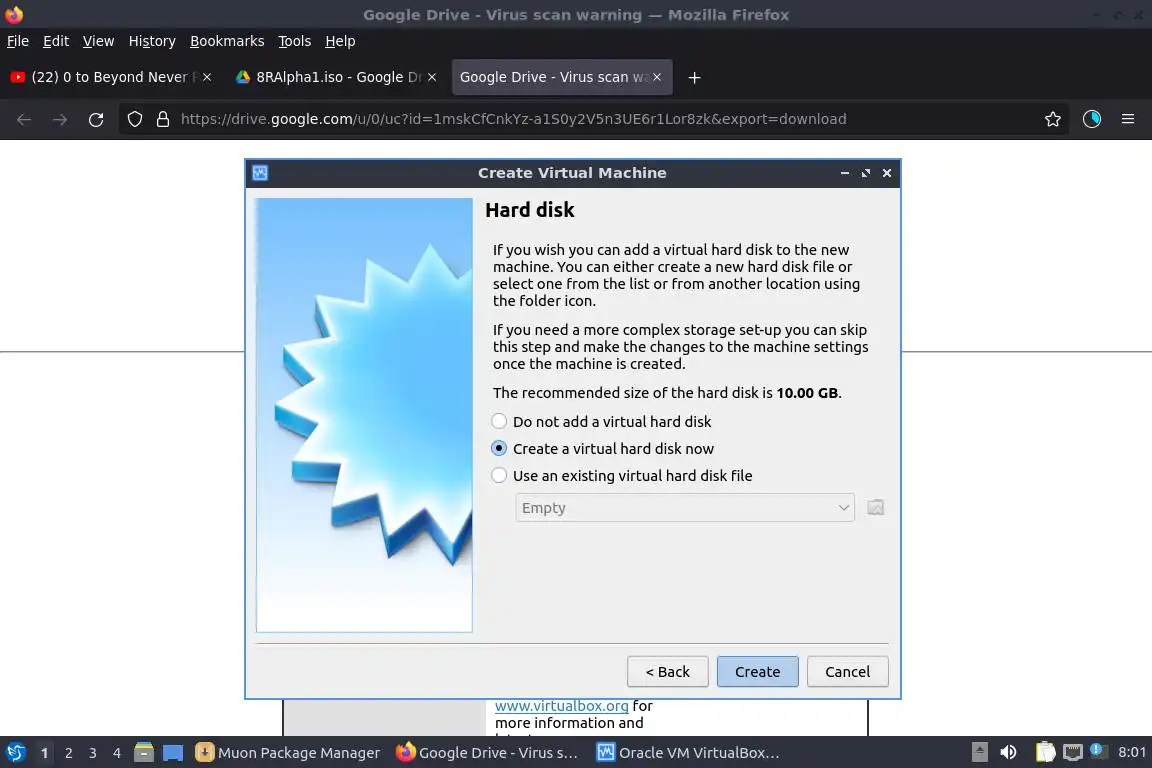This screenshot has height=768, width=1152.
Task: Open the Help menu in Firefox
Action: 340,41
